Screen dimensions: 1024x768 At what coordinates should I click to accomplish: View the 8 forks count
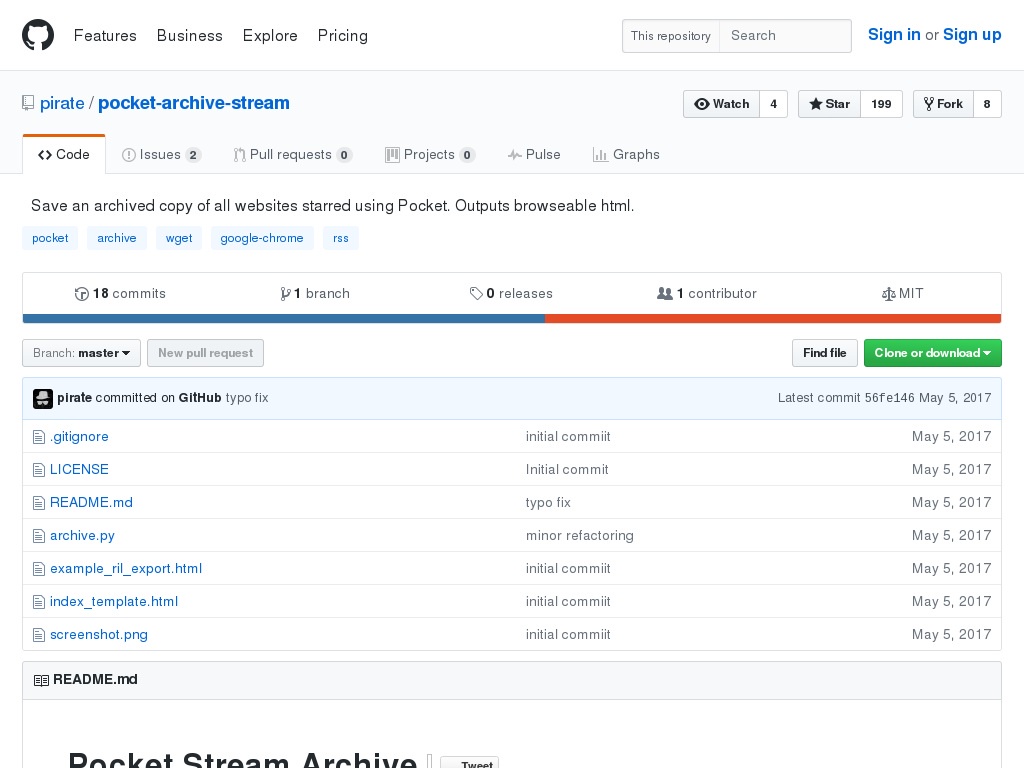[x=987, y=104]
